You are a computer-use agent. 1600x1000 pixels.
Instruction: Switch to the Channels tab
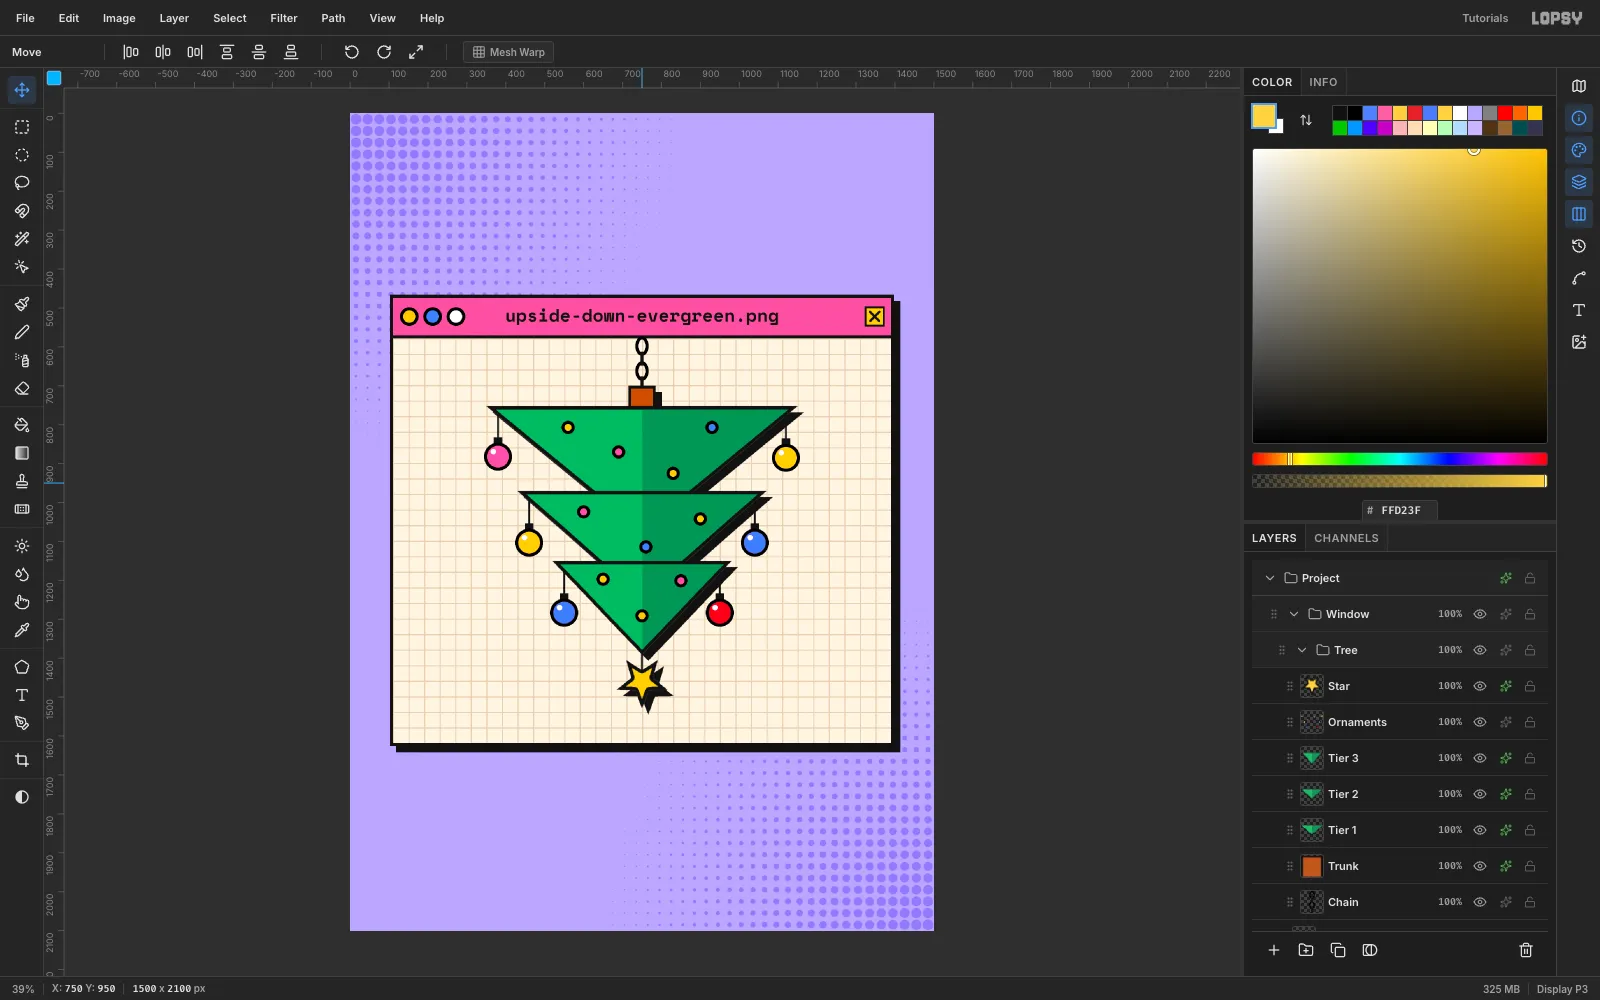[1346, 538]
